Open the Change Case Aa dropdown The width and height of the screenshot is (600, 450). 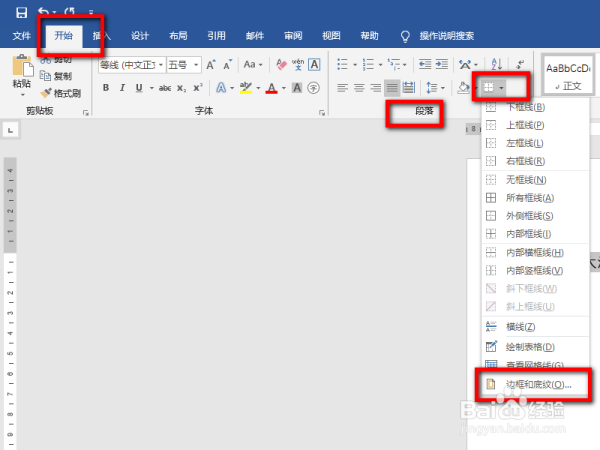point(253,65)
